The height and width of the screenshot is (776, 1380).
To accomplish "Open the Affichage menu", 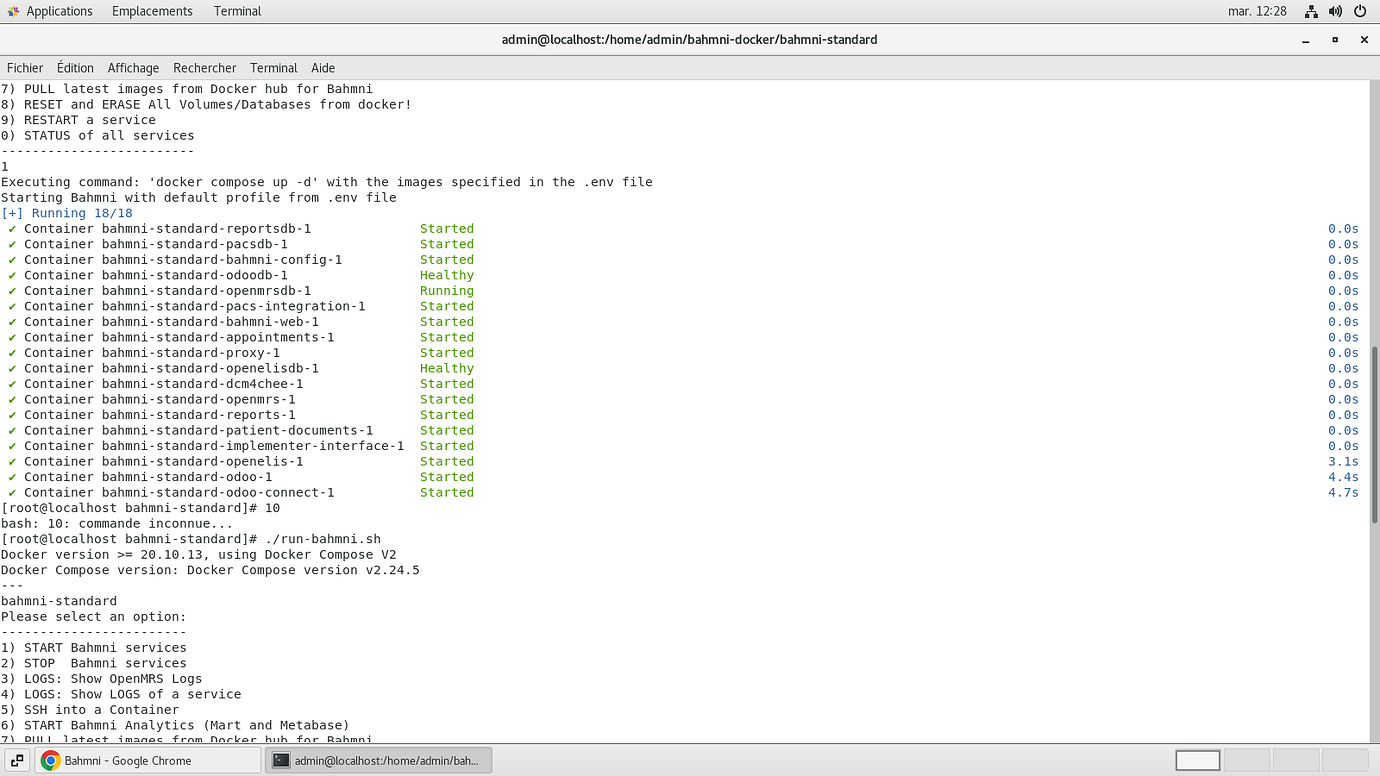I will [x=133, y=67].
